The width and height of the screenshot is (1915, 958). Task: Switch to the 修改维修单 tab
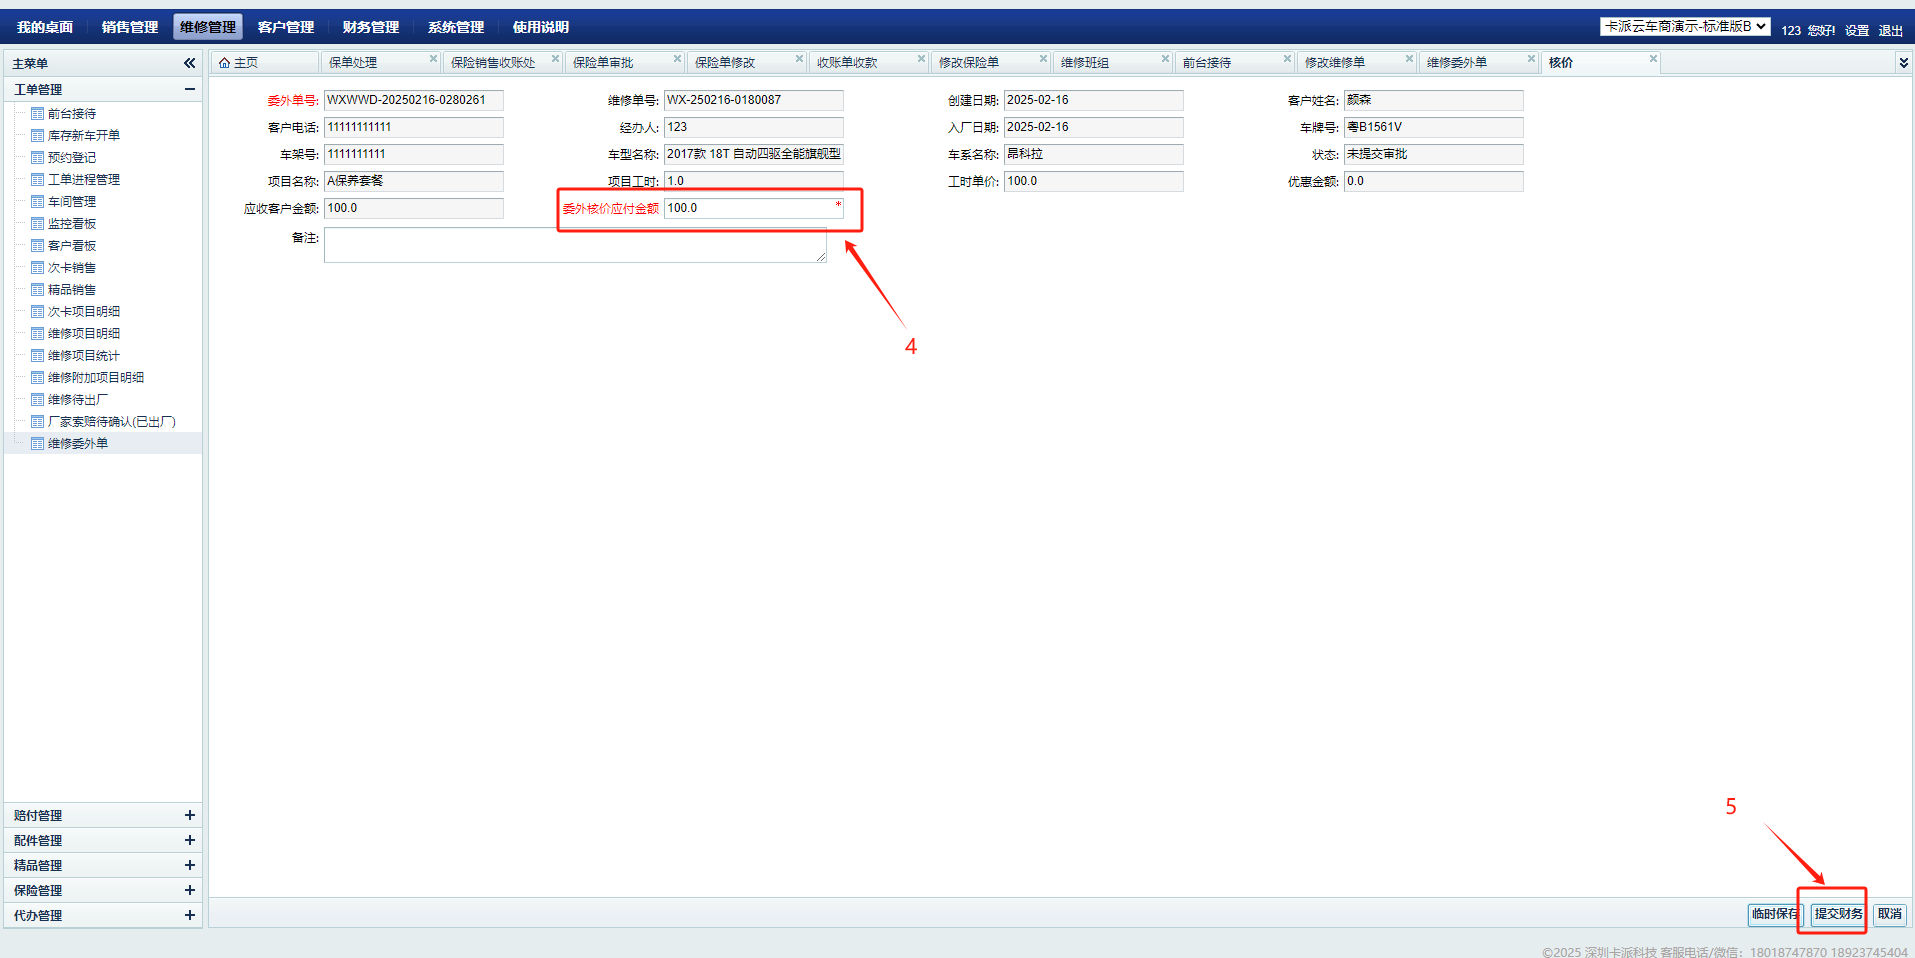1334,63
